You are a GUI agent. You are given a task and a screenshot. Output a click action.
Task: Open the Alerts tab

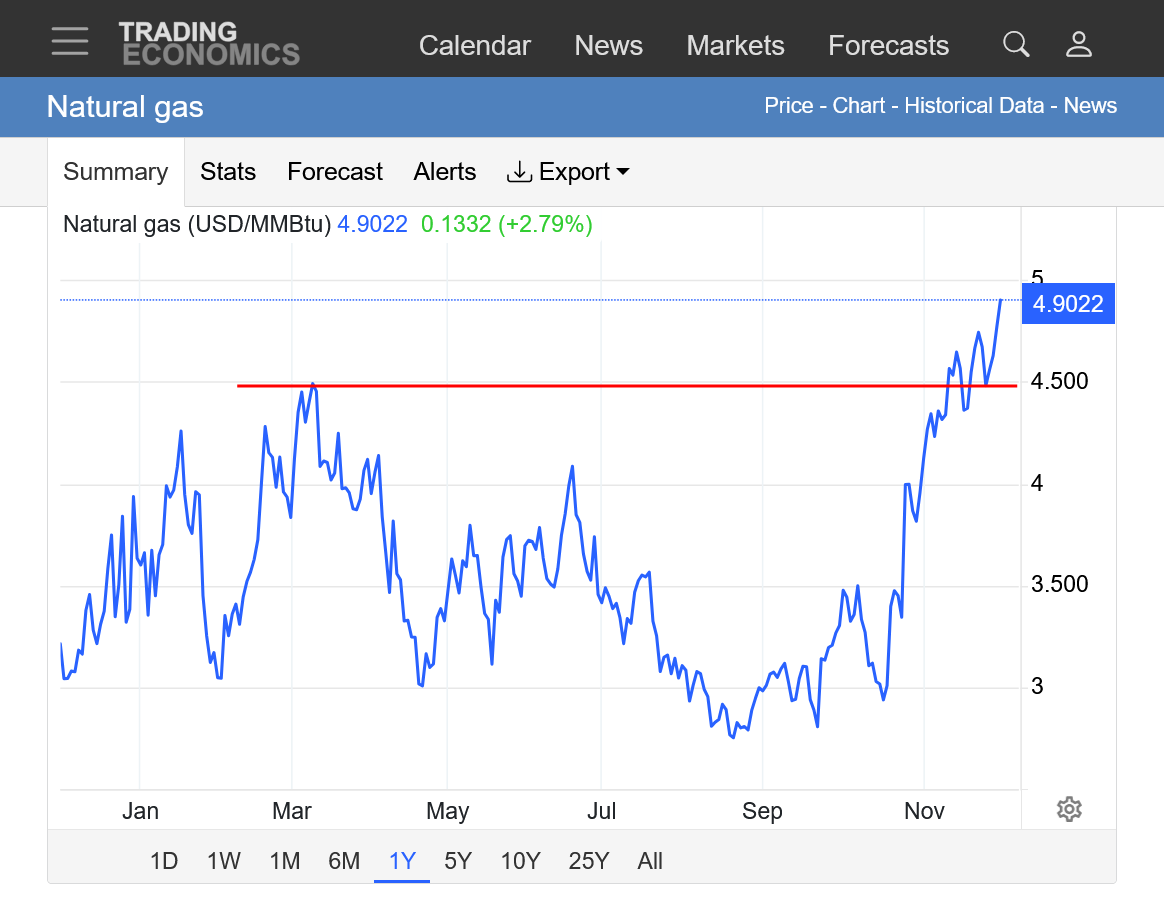(x=445, y=172)
